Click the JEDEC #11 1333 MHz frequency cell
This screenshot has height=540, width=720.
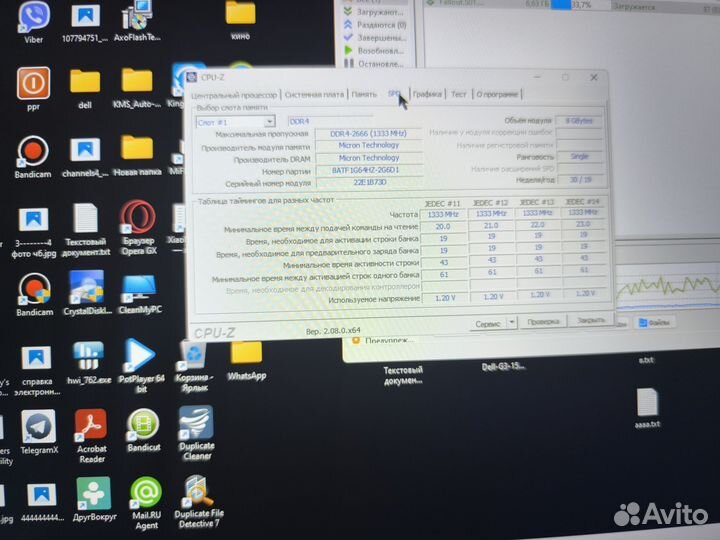point(443,214)
